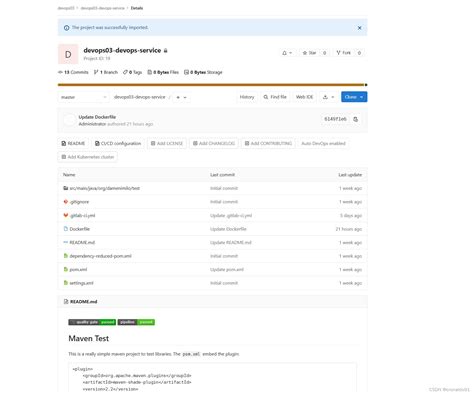Screen dimensions: 474x394
Task: Open the blue Clone dropdown
Action: 354,97
